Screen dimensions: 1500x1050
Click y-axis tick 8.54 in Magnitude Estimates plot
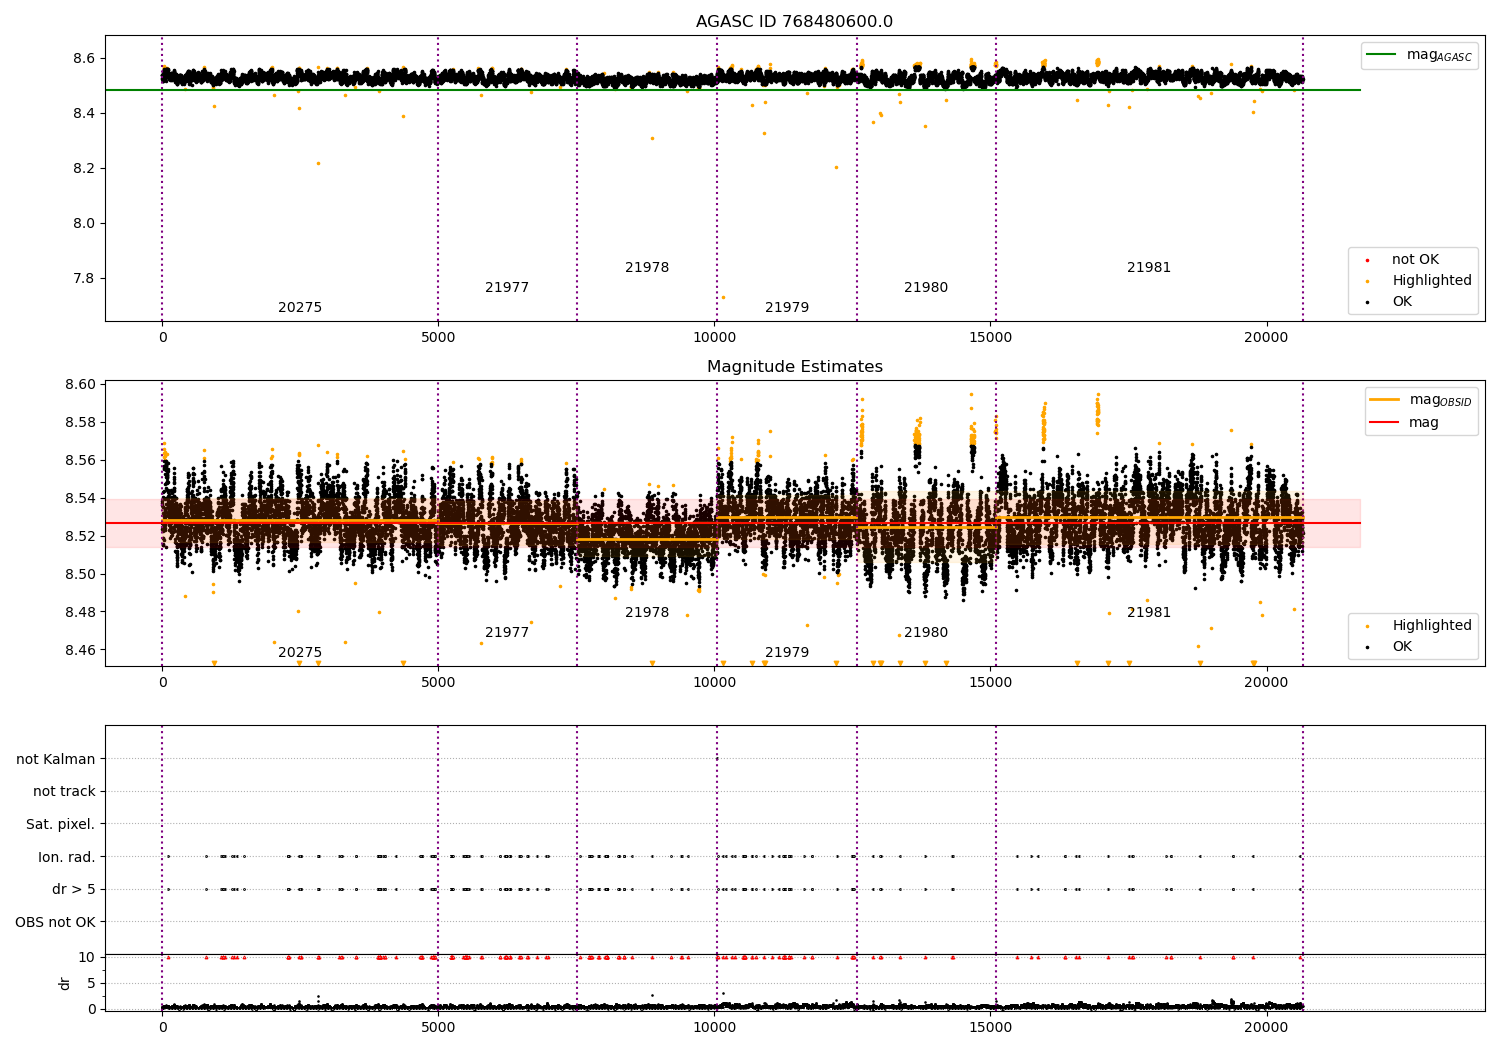(x=79, y=498)
